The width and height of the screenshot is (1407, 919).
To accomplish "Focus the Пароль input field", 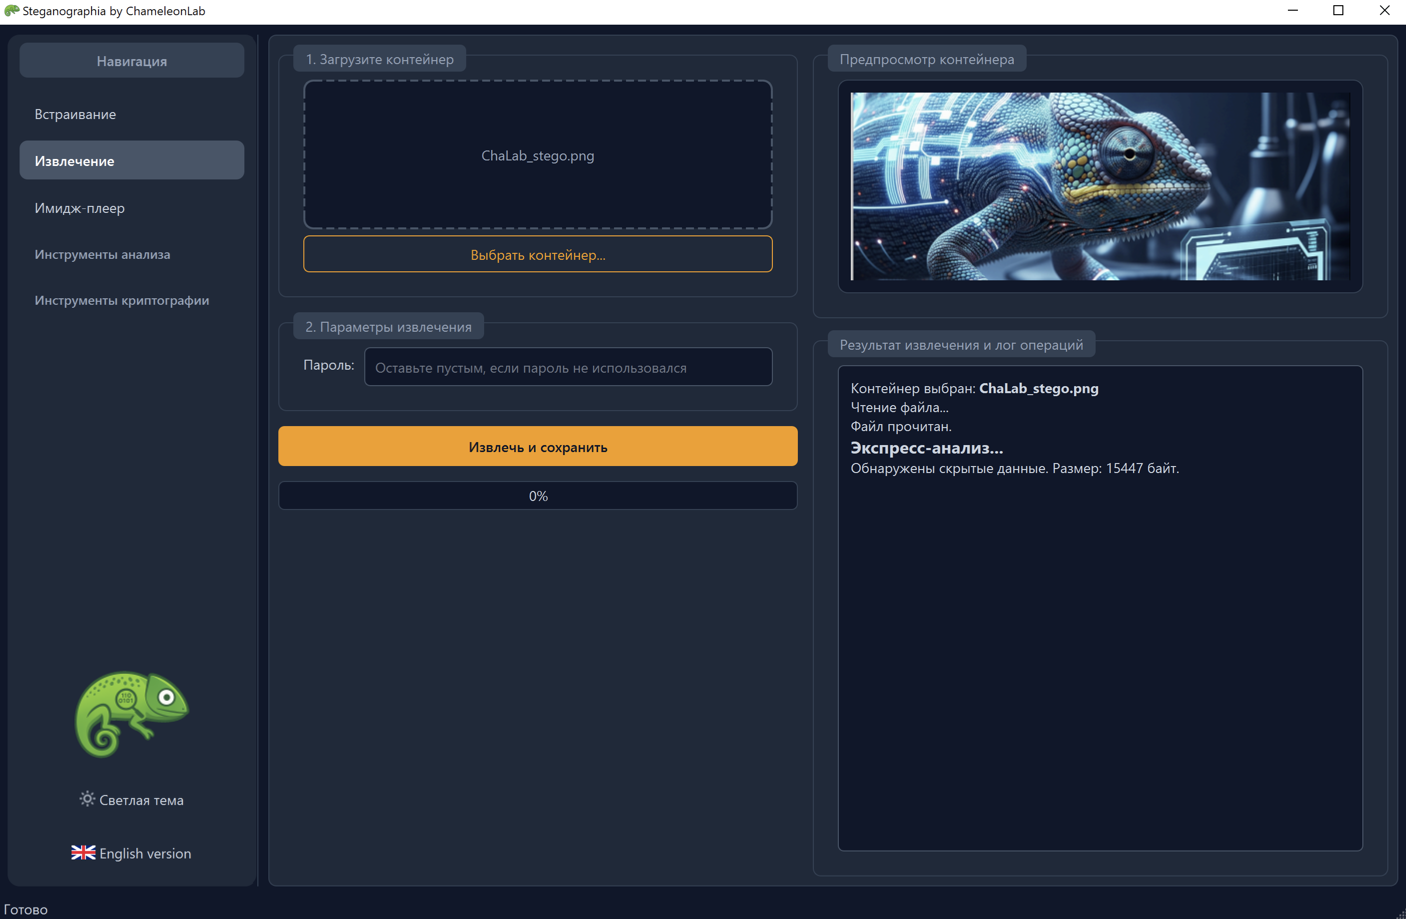I will point(567,367).
